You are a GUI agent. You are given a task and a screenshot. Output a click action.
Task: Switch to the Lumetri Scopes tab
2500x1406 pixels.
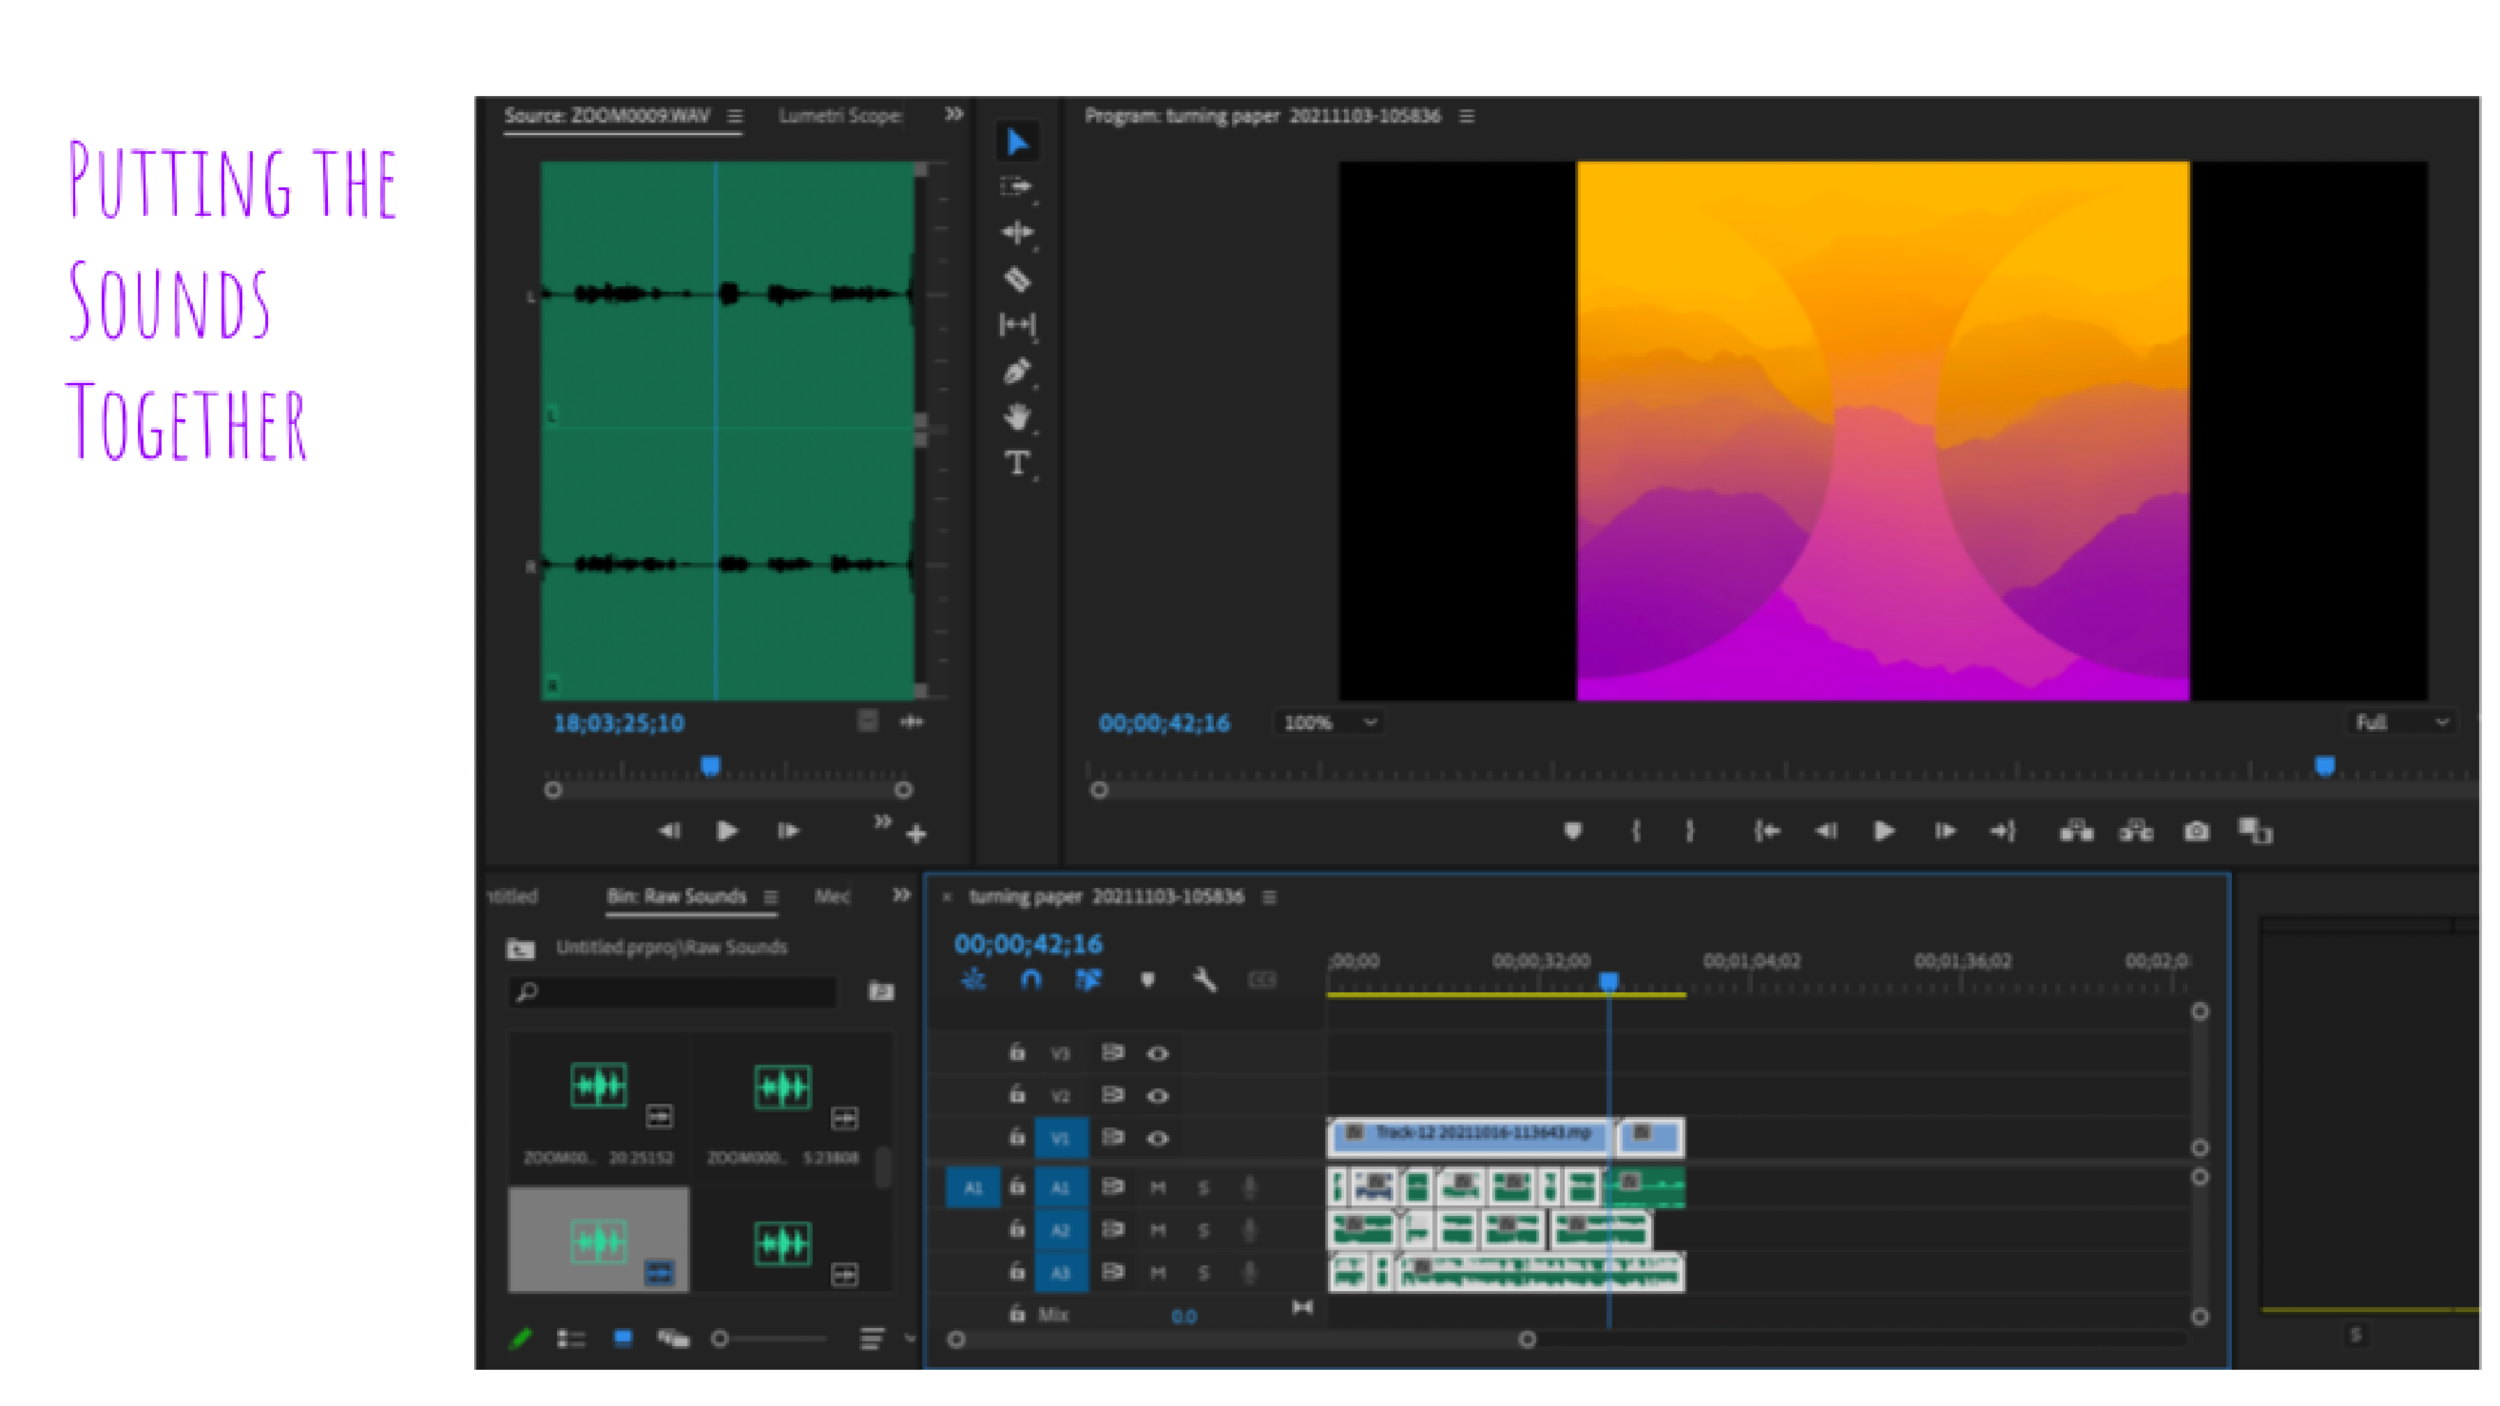tap(840, 116)
